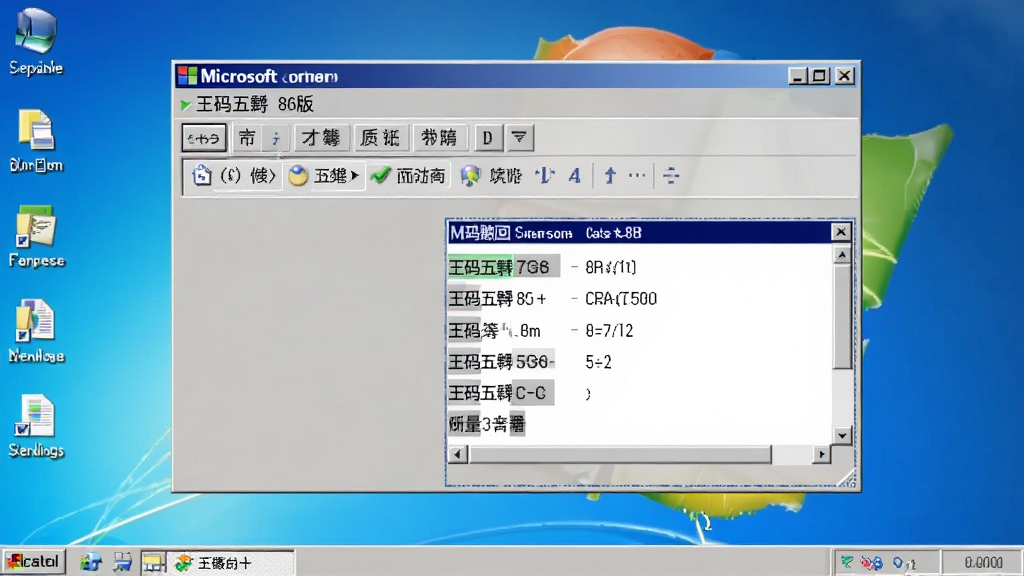Click the vertical scrollbar thumb in list panel

pyautogui.click(x=842, y=316)
